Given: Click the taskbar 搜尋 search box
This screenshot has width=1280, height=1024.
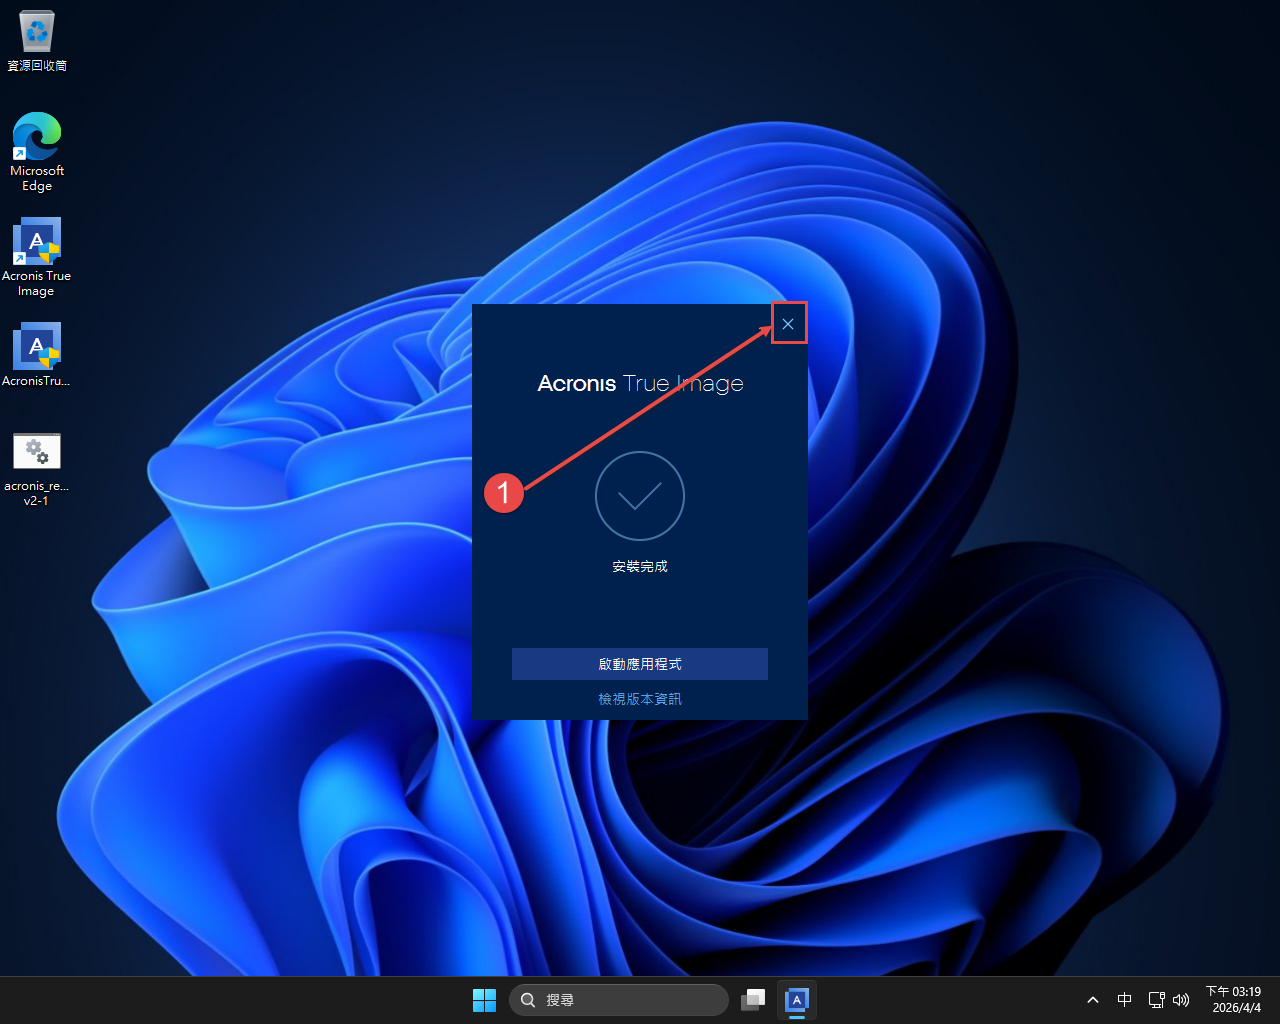Looking at the screenshot, I should tap(619, 1000).
